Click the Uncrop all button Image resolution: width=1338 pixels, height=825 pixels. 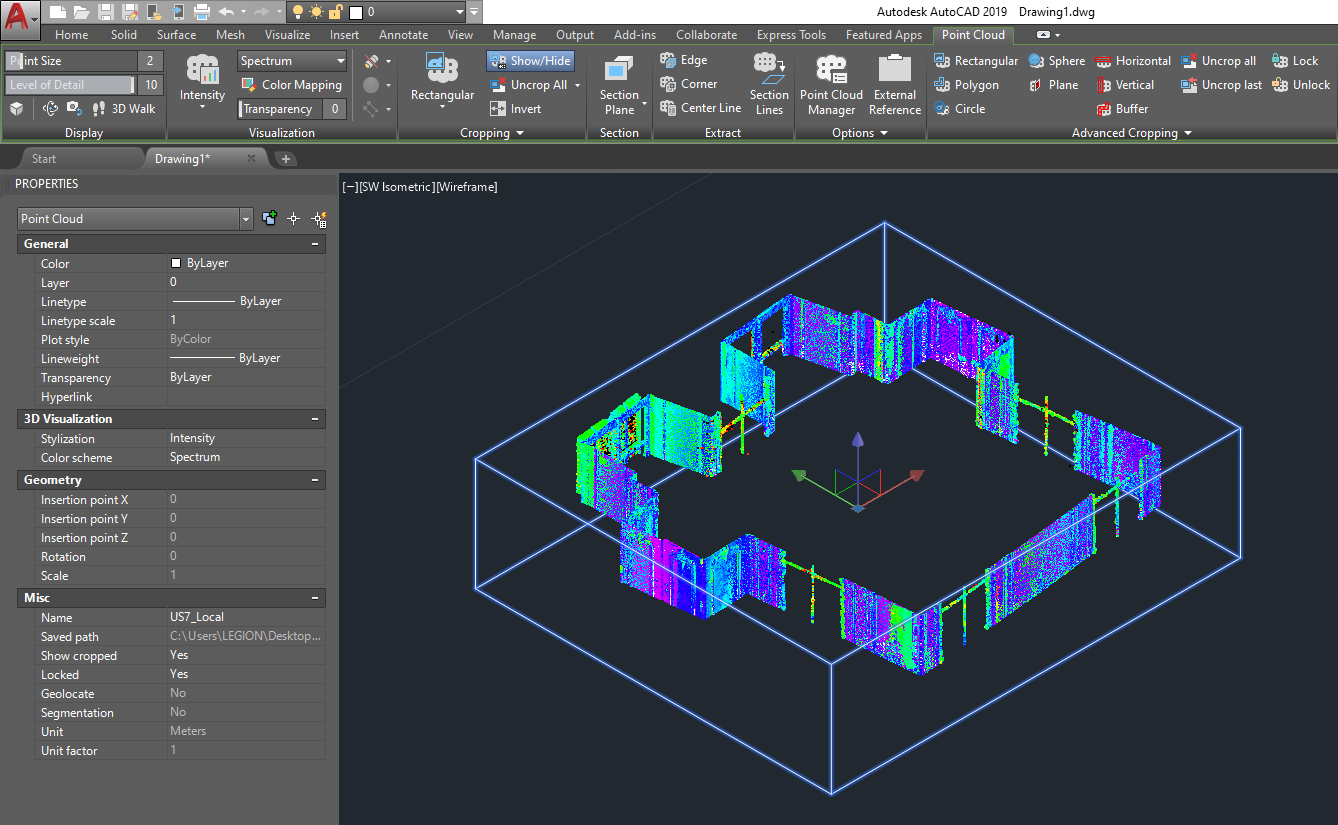[1219, 61]
